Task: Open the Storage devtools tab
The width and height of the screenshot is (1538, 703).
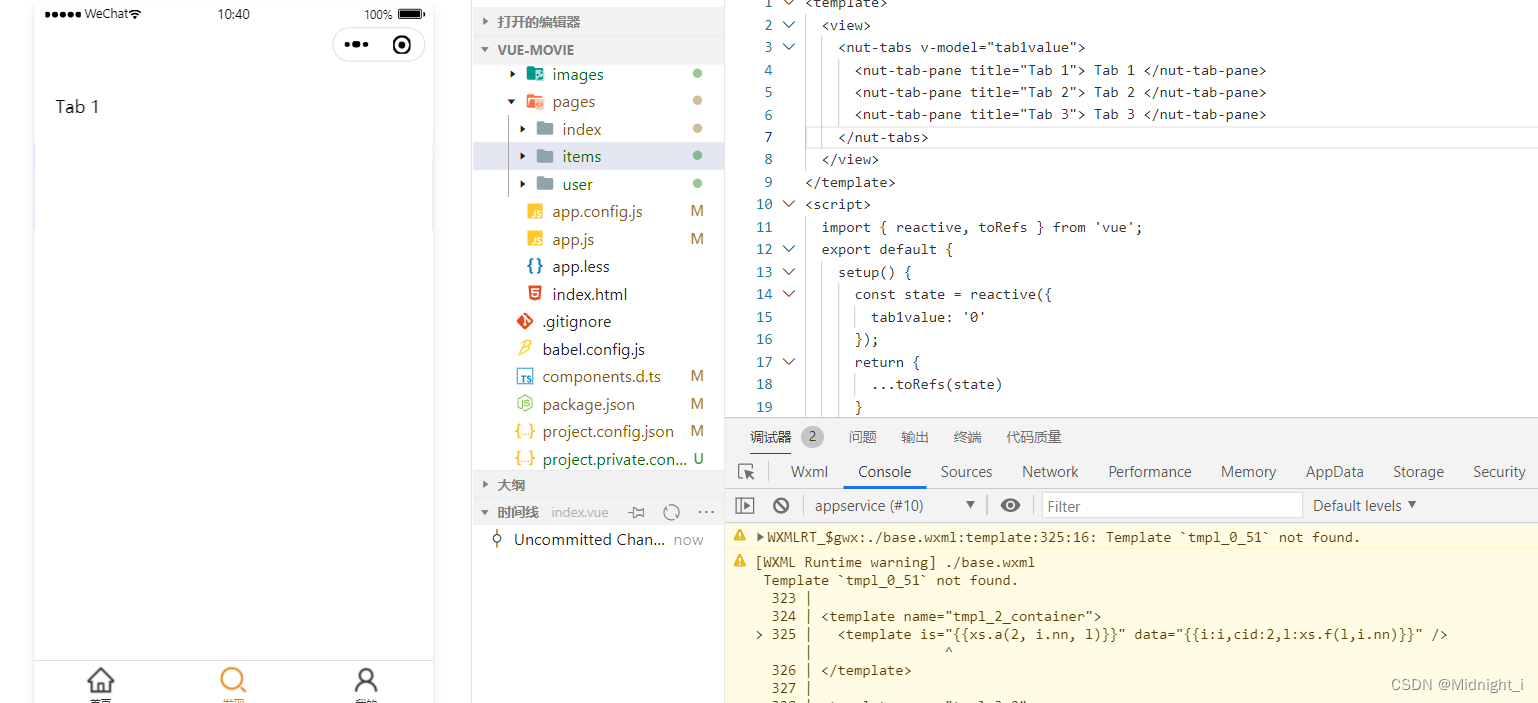Action: click(1418, 472)
